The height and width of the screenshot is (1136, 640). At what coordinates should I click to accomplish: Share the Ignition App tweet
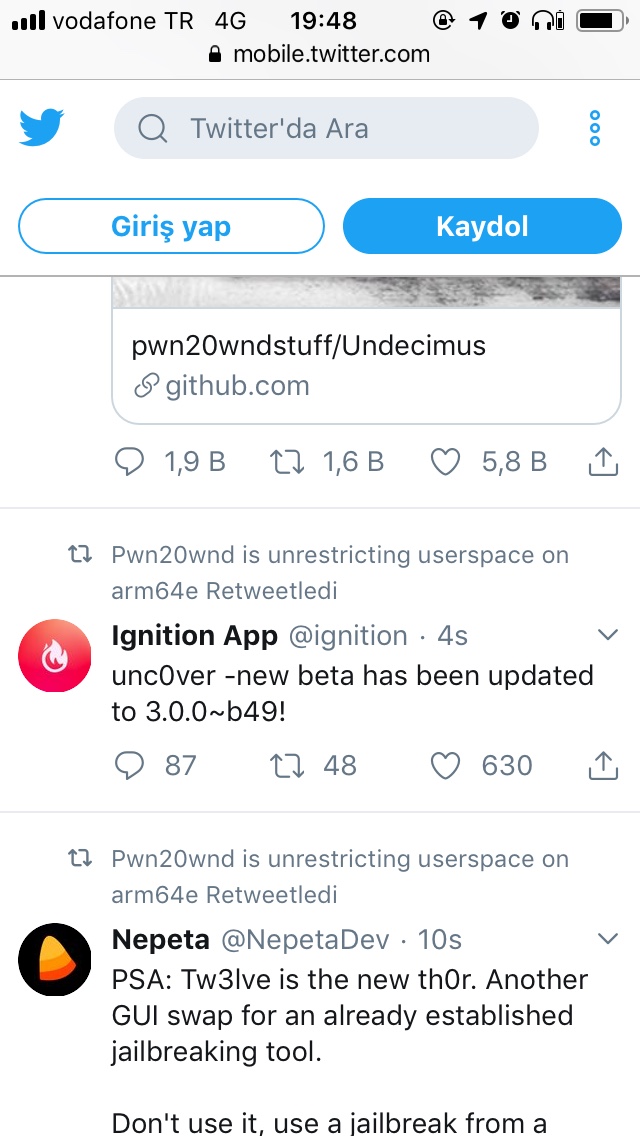click(602, 766)
